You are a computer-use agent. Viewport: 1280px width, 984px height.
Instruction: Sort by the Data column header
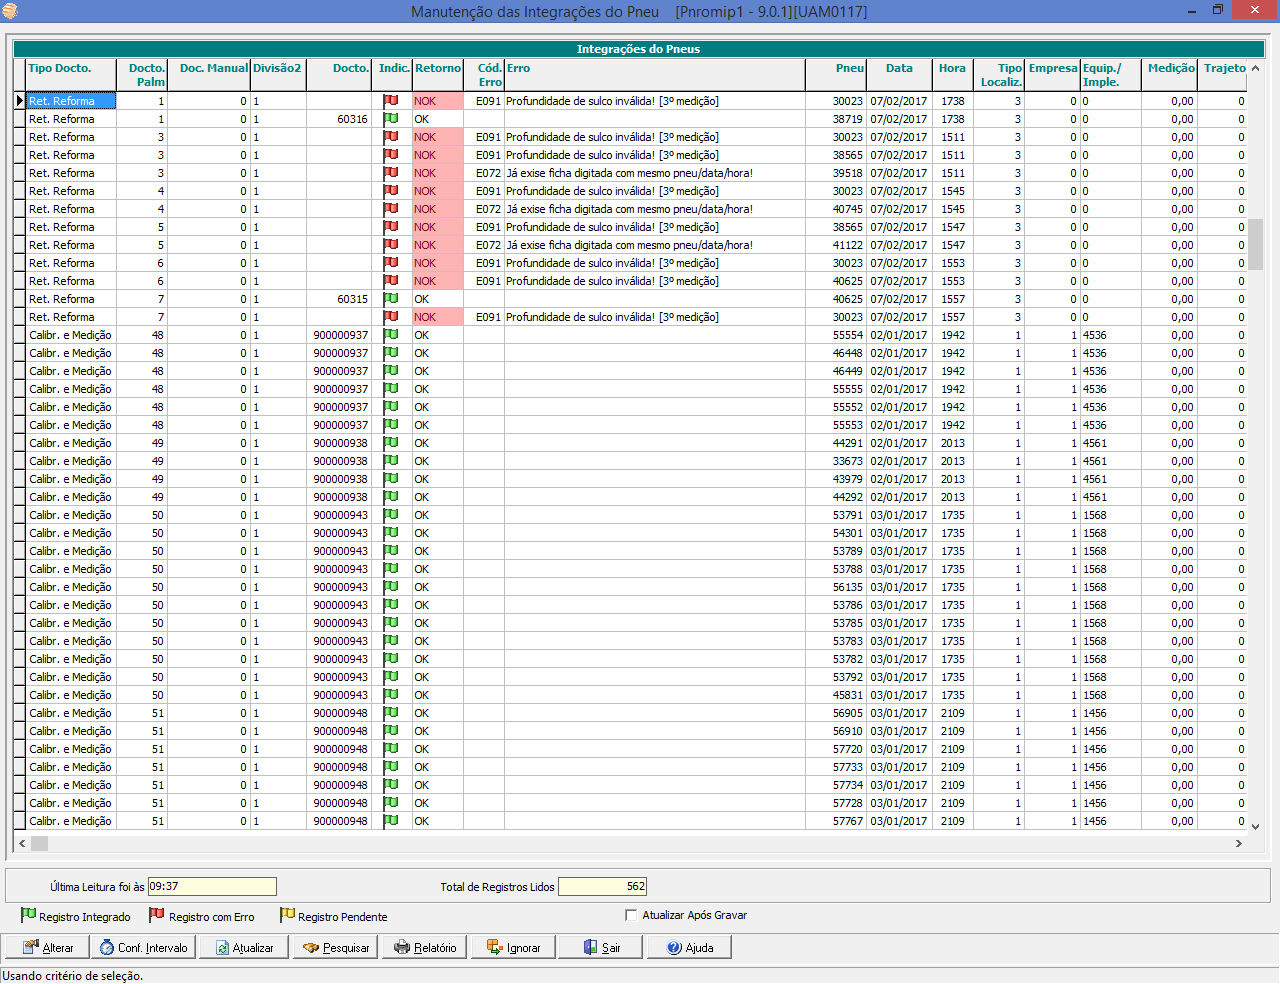click(898, 68)
